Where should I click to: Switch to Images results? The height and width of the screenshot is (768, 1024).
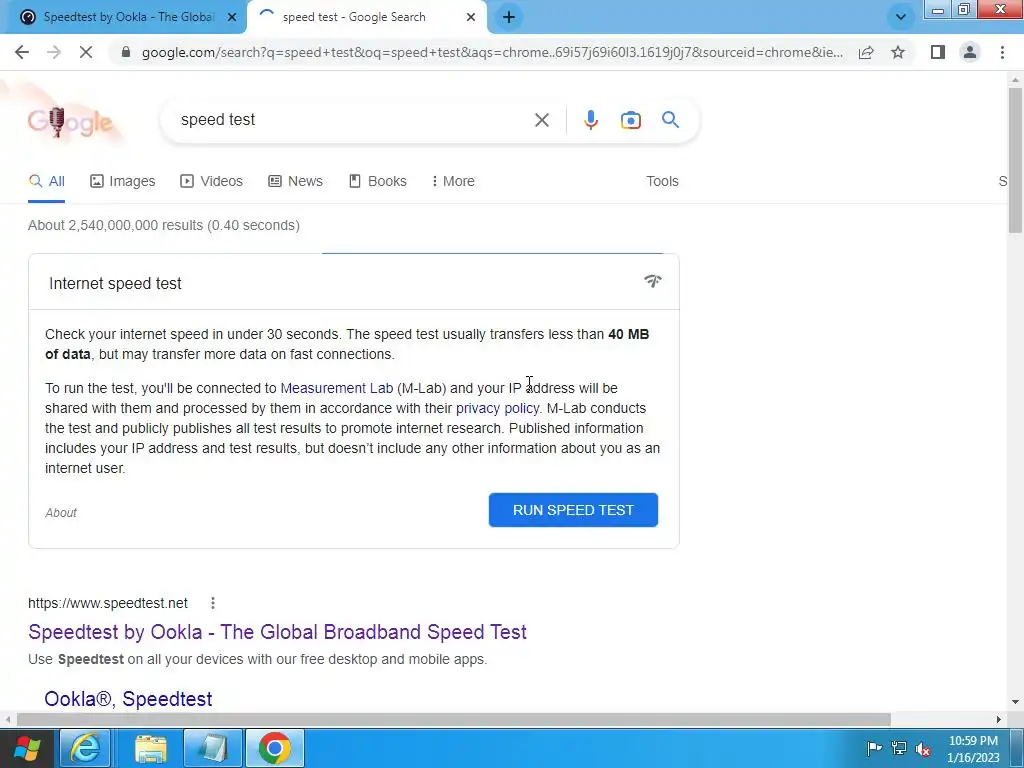coord(123,182)
